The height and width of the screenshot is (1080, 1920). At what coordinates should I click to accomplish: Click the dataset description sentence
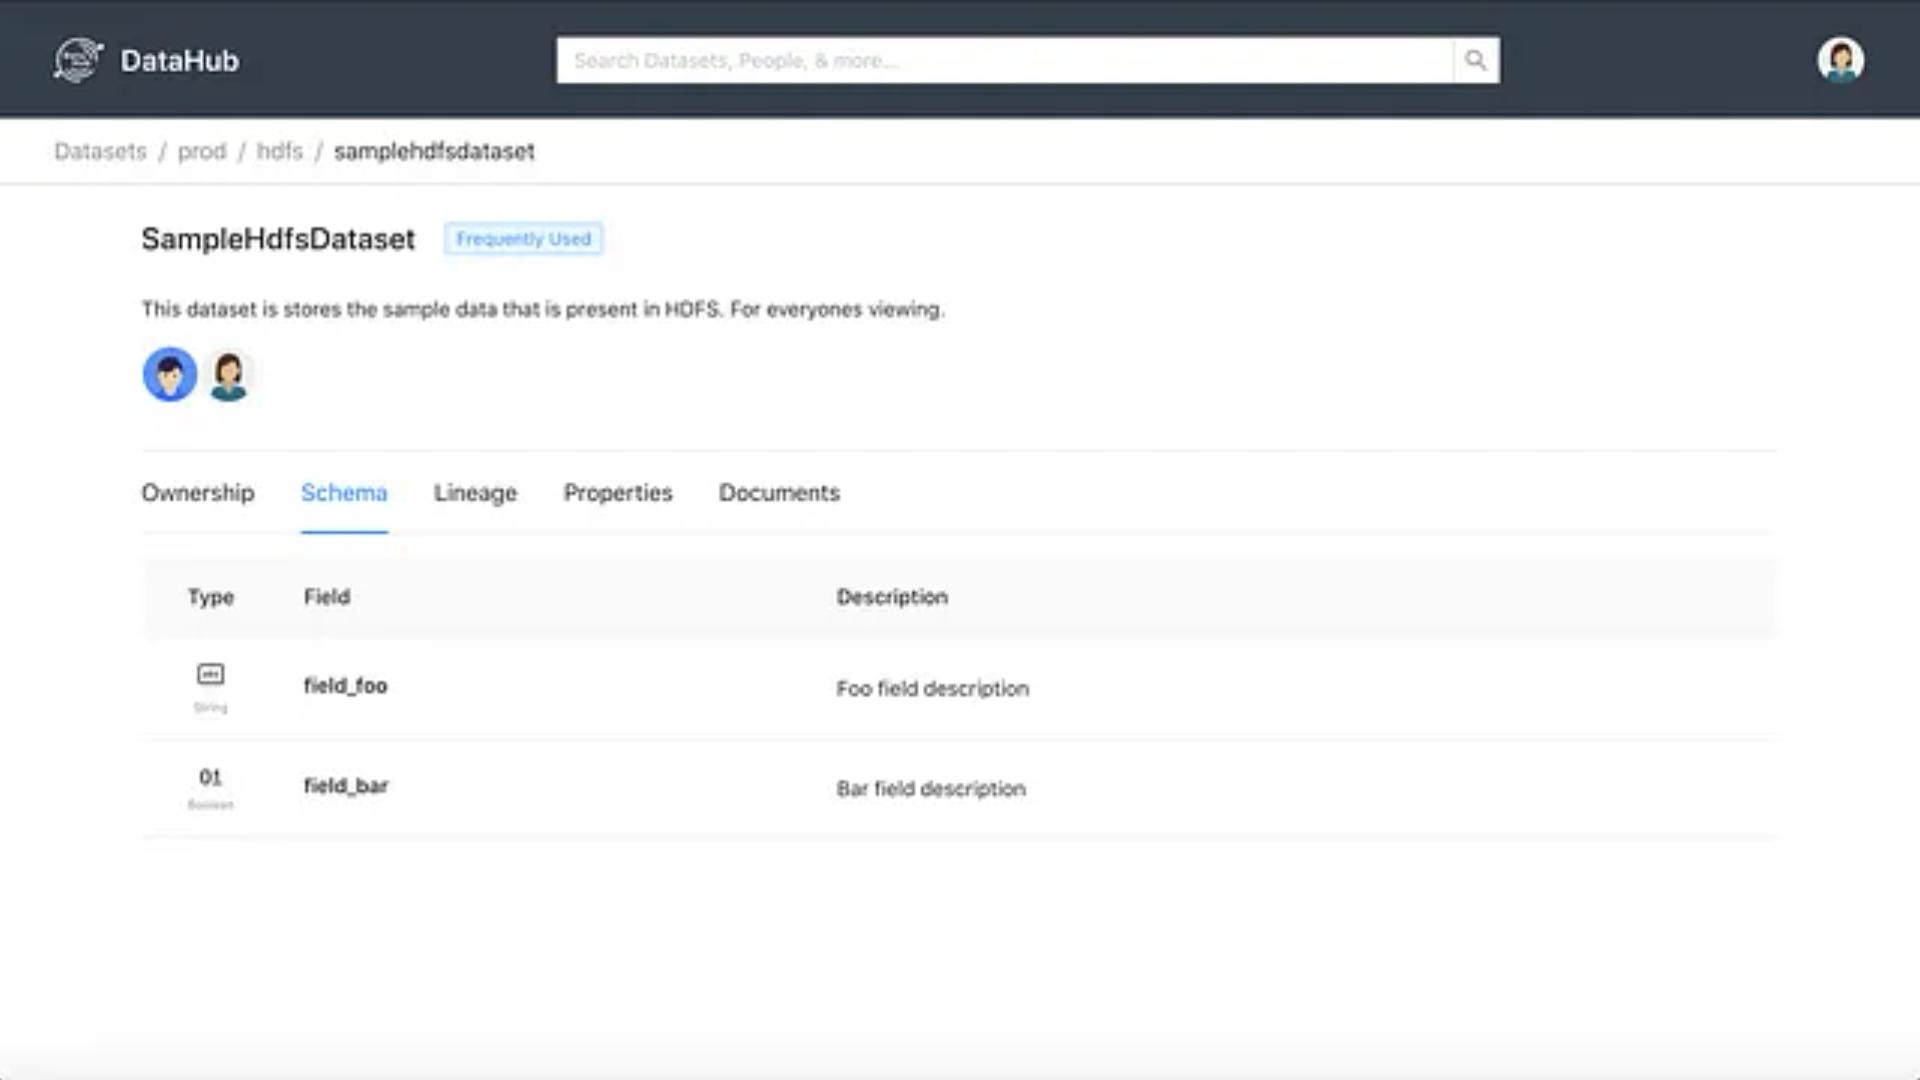coord(543,310)
